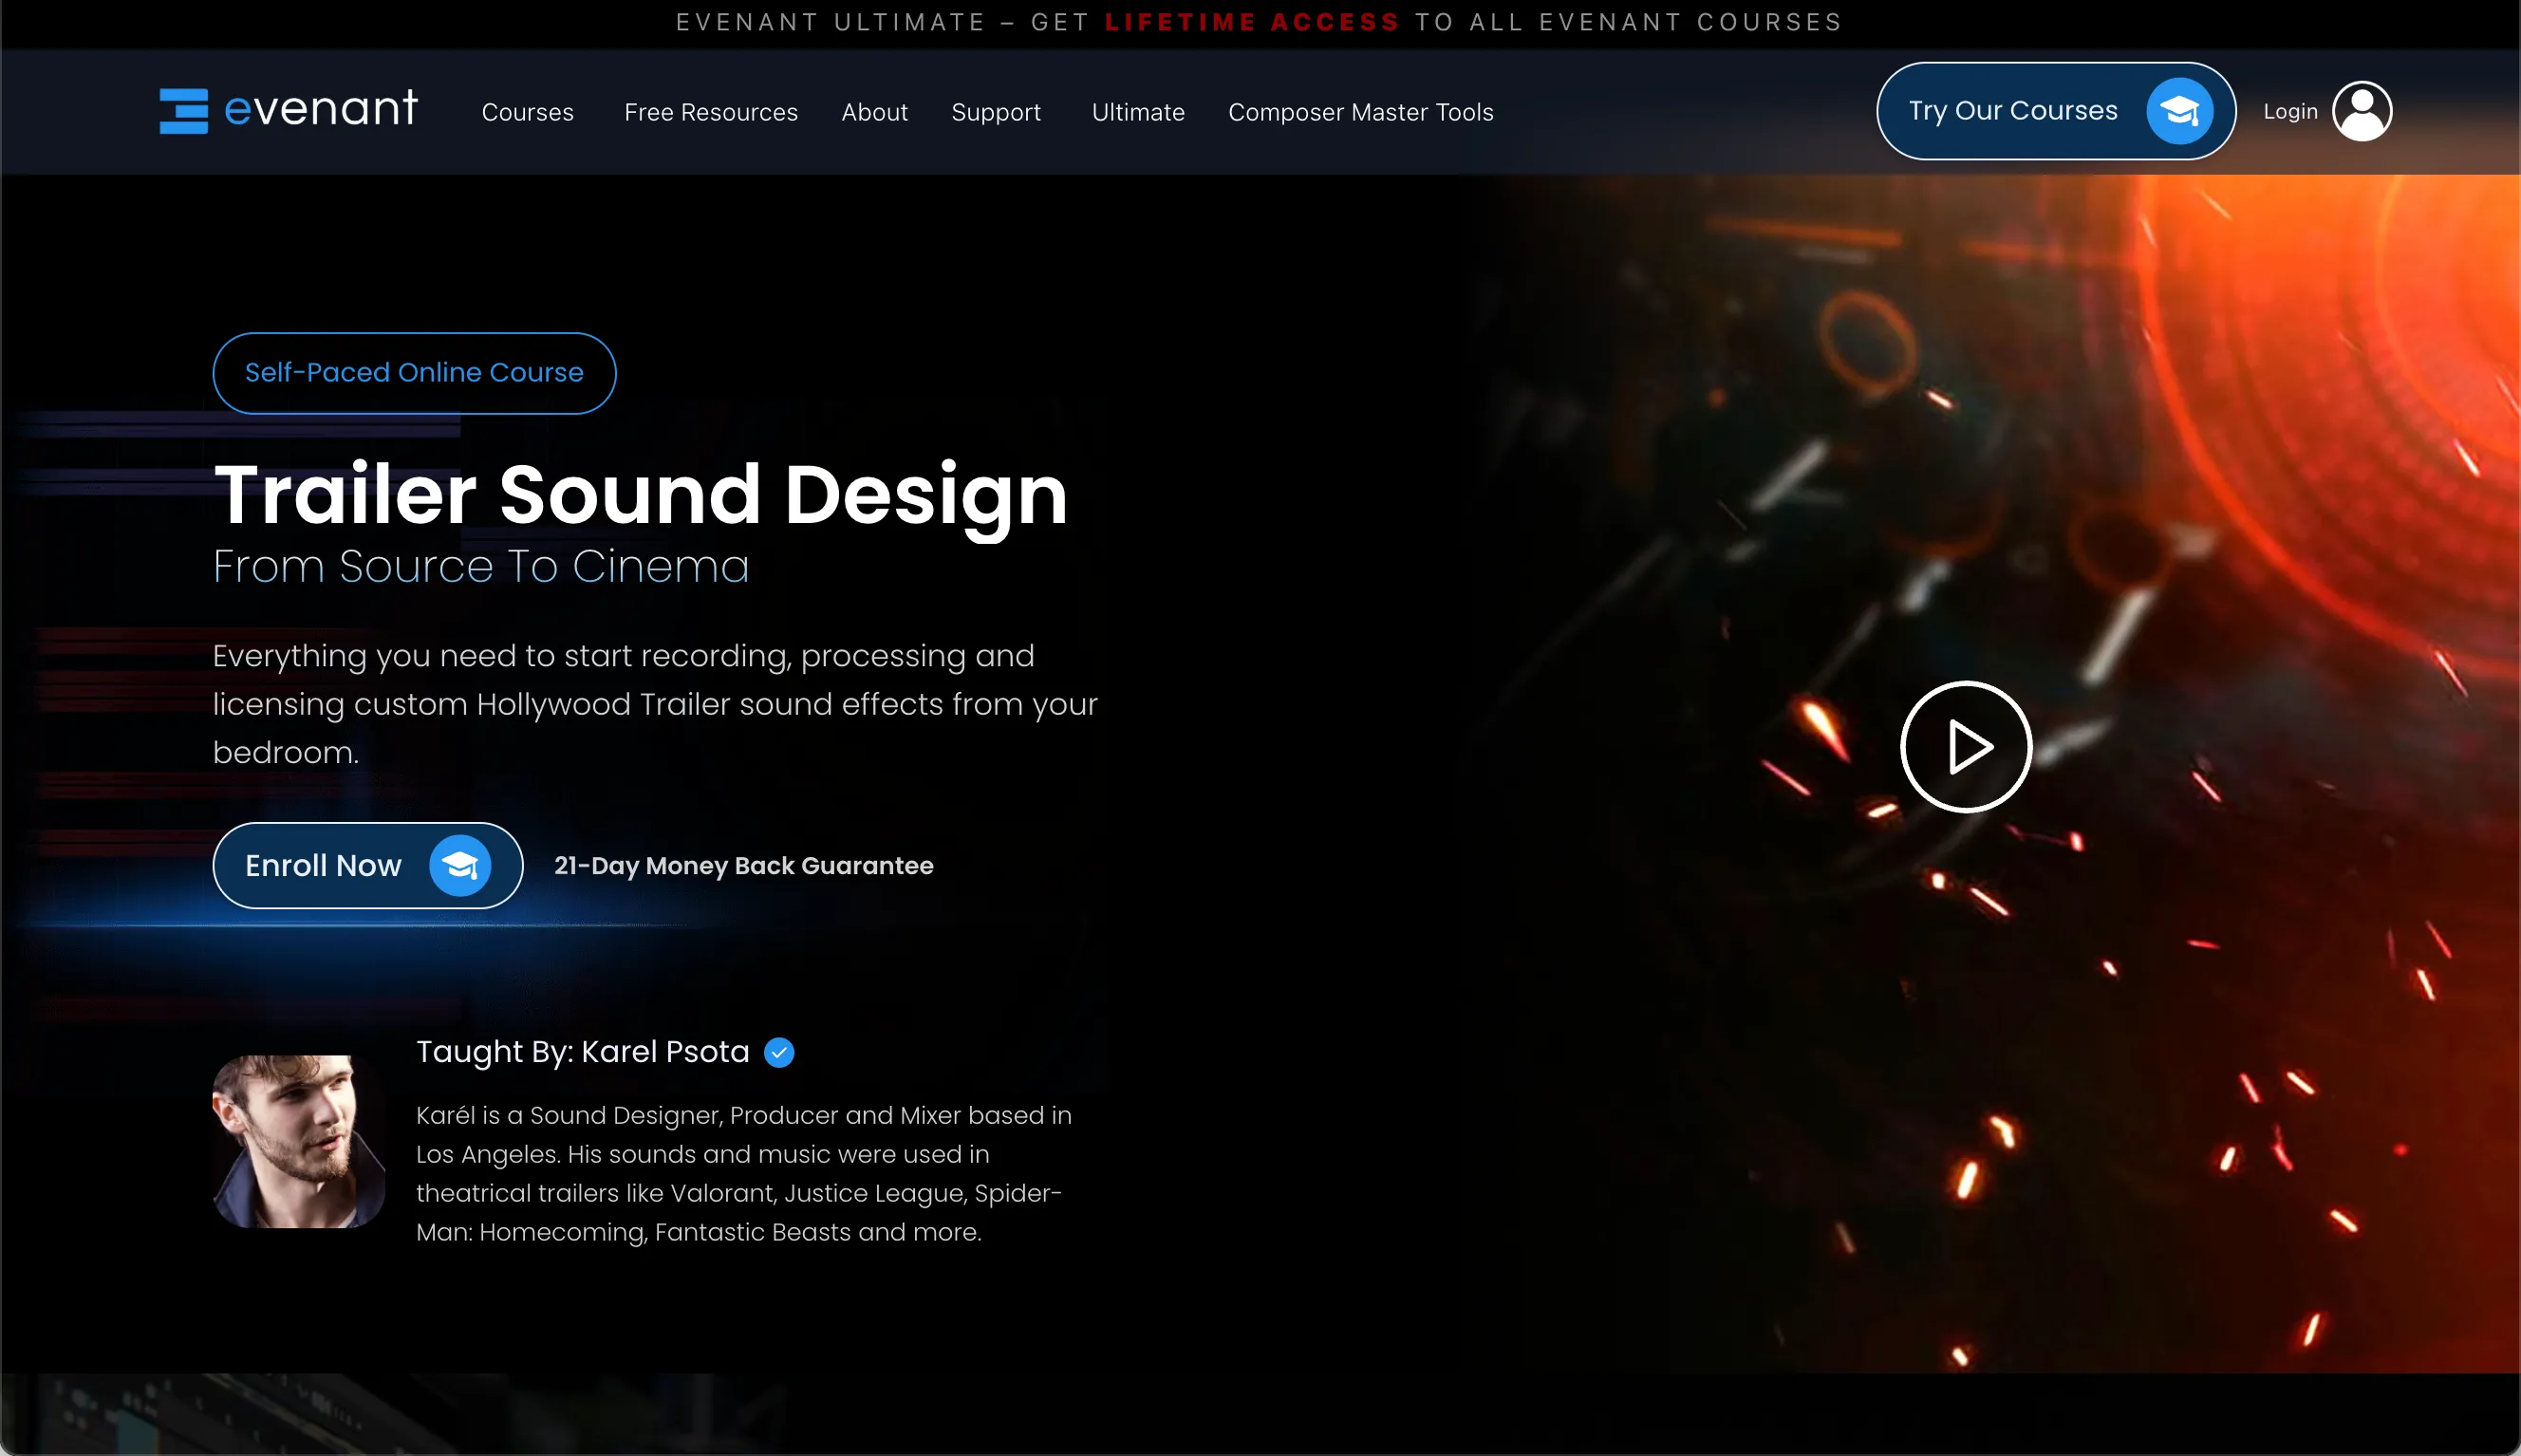
Task: Click the 21-Day Money Back Guarantee text
Action: coord(743,866)
